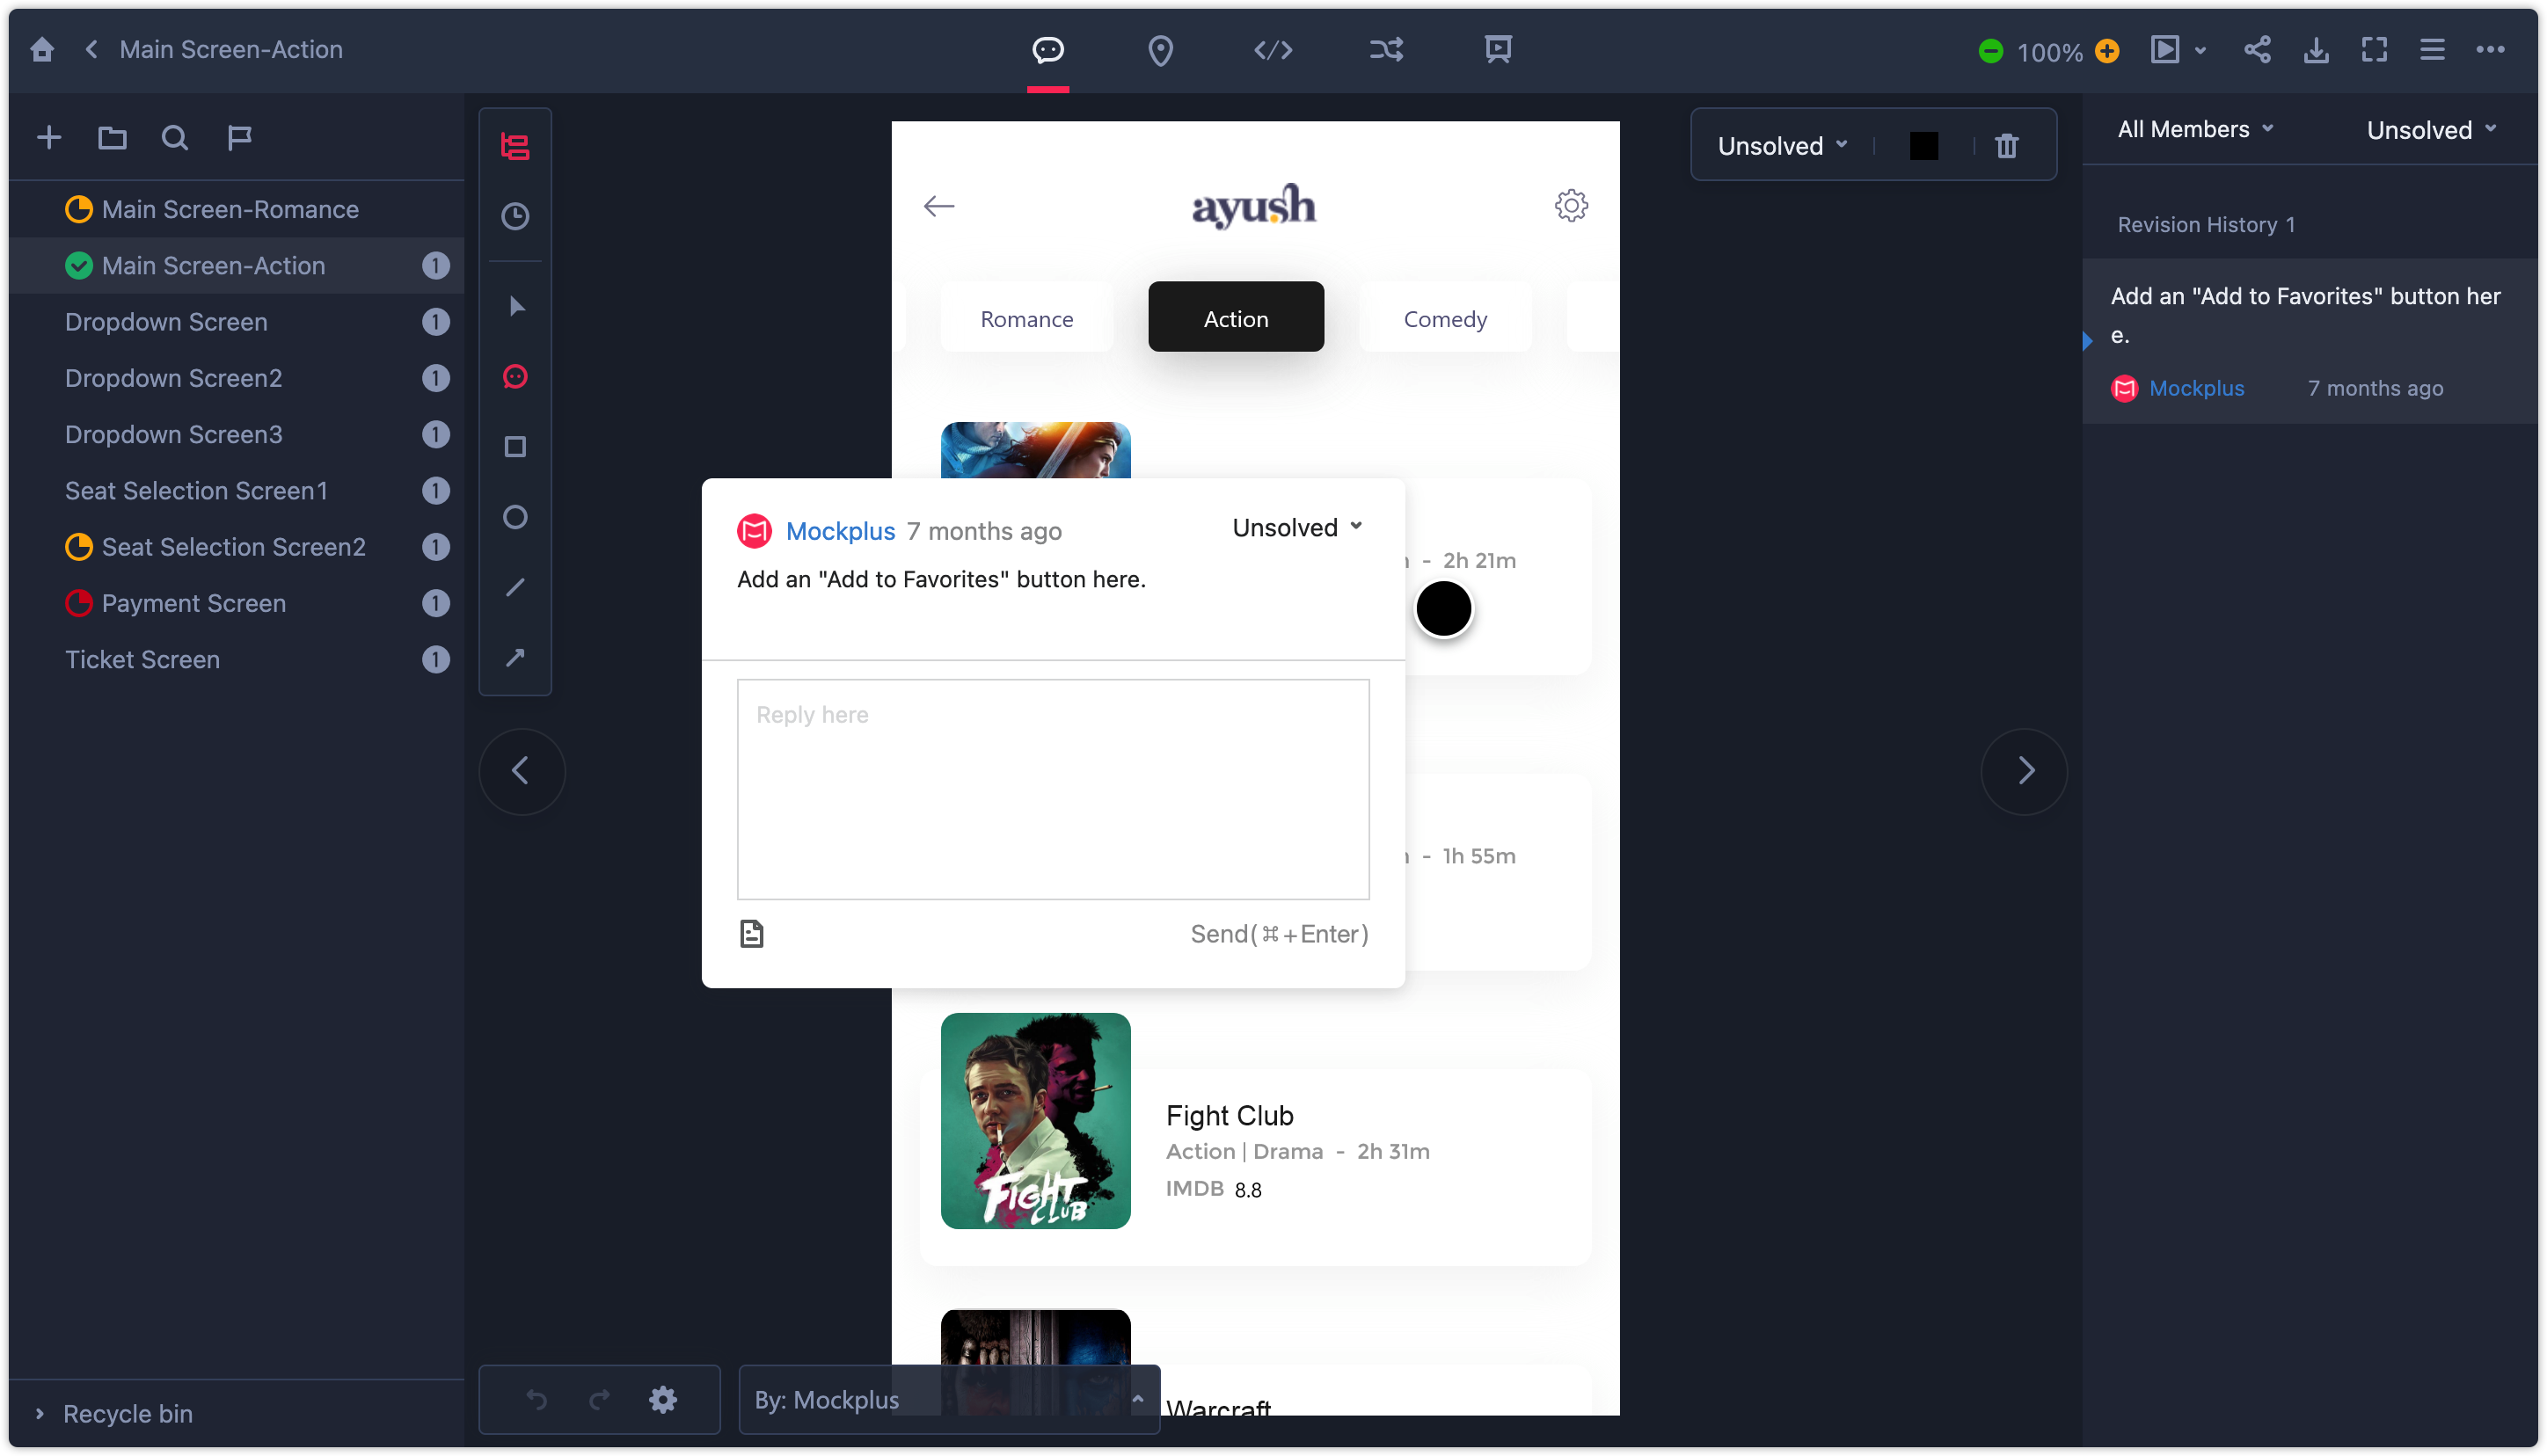Start the prototype preview play button
The height and width of the screenshot is (1456, 2547).
[x=2164, y=49]
